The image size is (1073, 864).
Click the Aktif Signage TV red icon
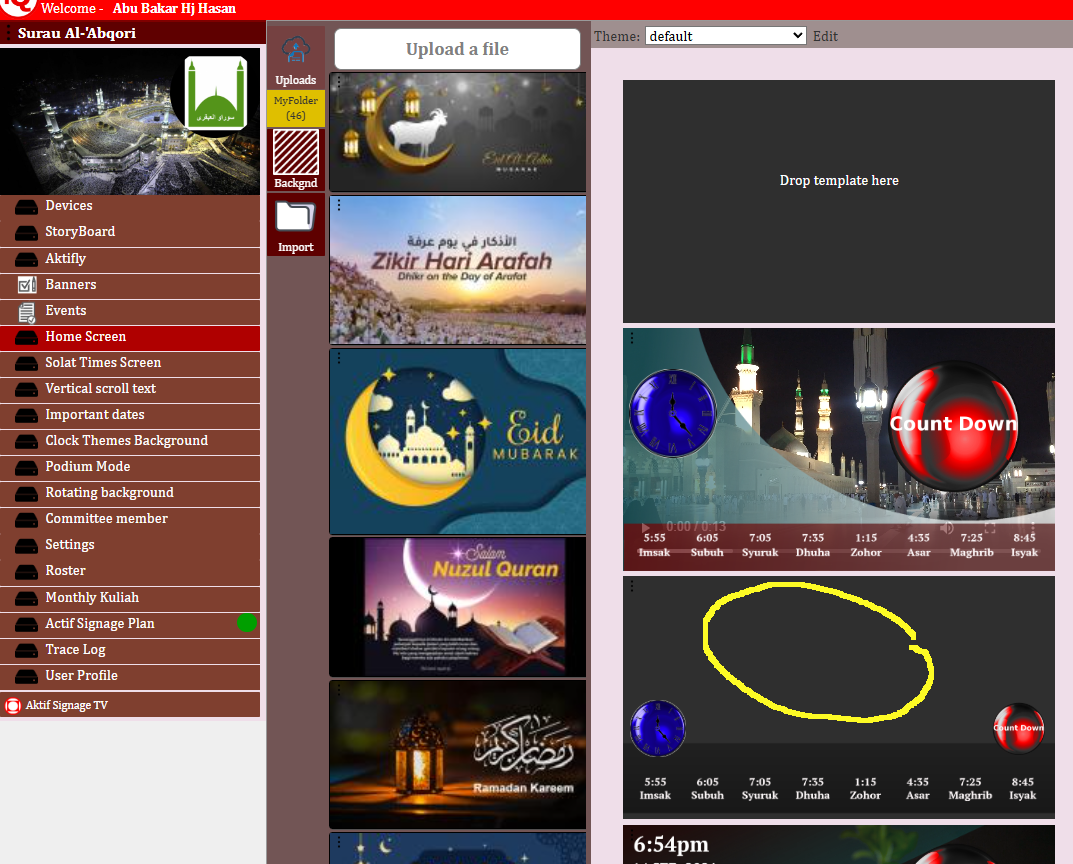click(13, 705)
